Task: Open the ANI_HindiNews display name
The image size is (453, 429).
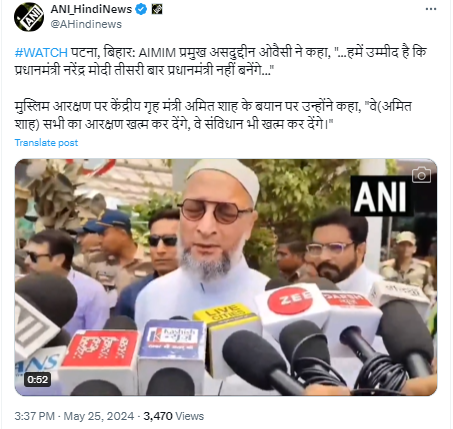Action: [91, 9]
